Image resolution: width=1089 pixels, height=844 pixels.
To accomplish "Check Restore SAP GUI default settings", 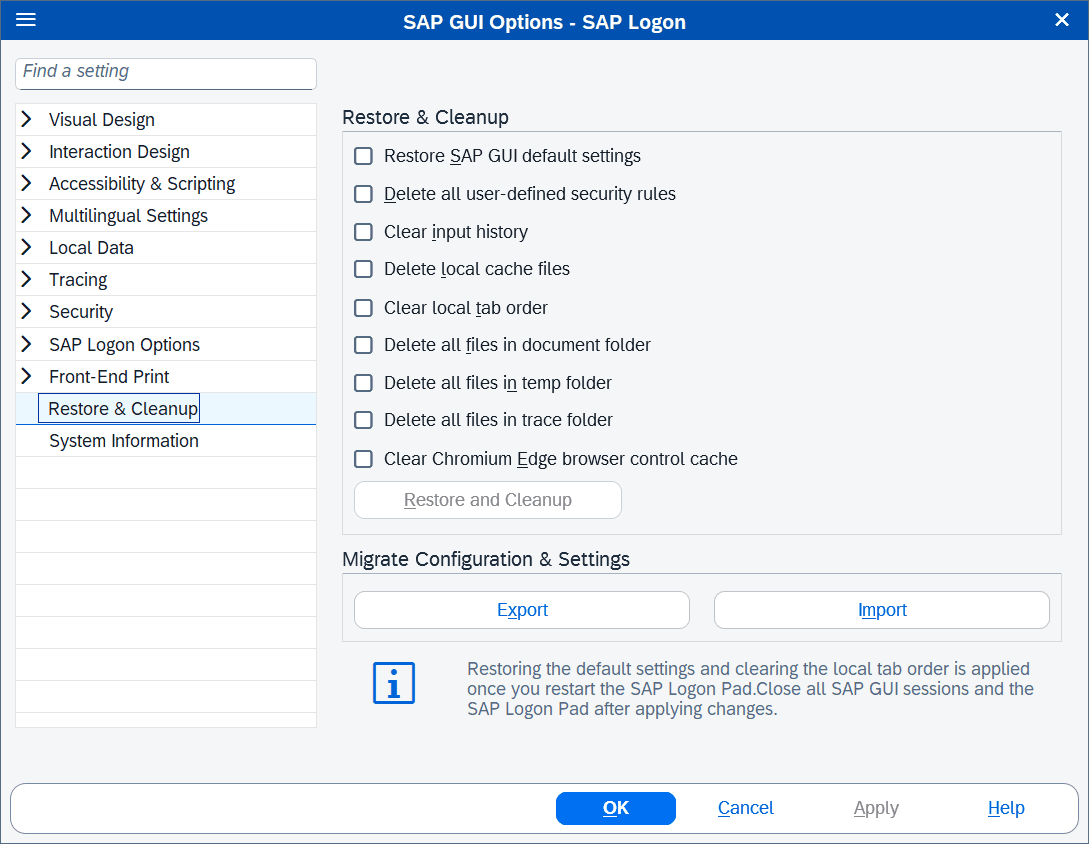I will point(363,156).
